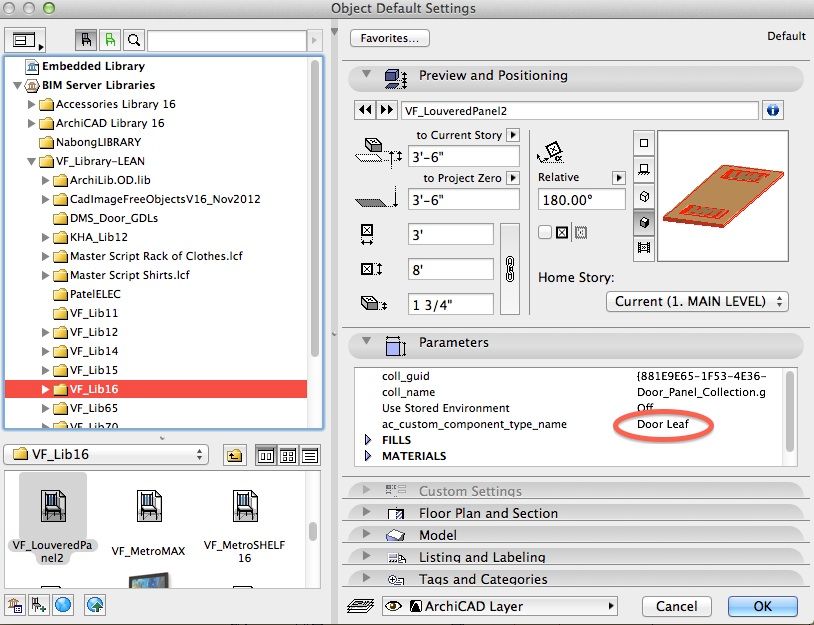Toggle the dashed box orientation icon

581,232
